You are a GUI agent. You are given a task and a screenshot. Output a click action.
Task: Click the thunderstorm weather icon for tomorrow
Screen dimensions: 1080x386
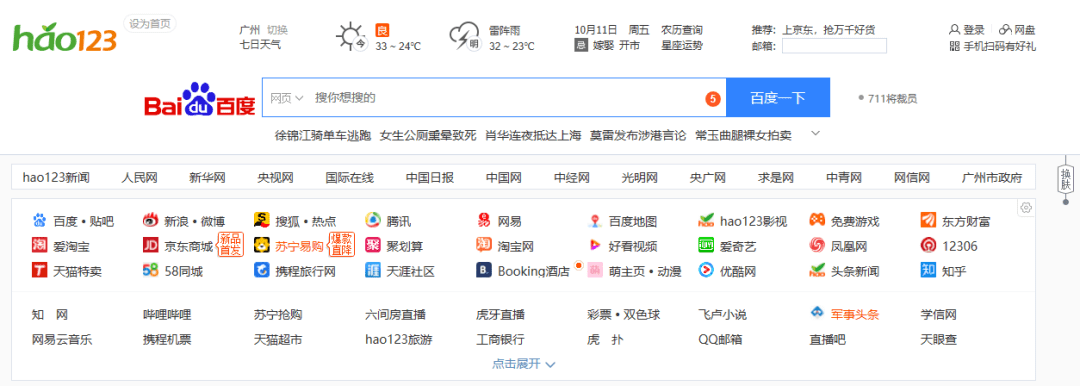click(464, 36)
